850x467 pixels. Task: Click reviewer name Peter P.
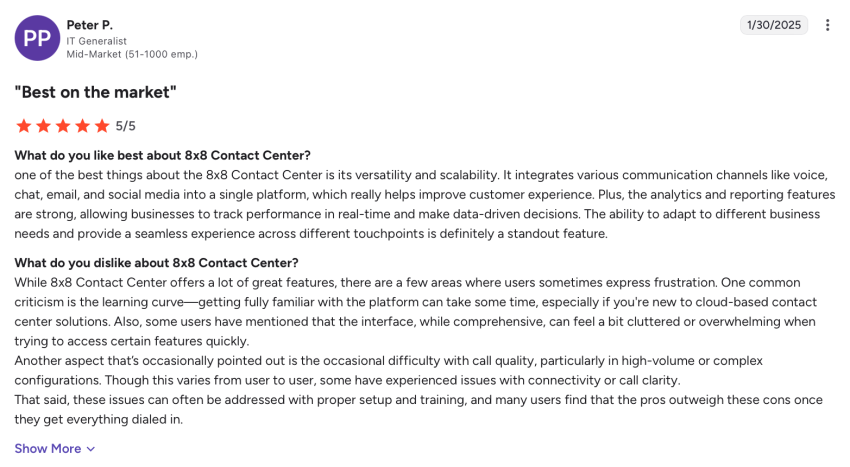point(89,24)
